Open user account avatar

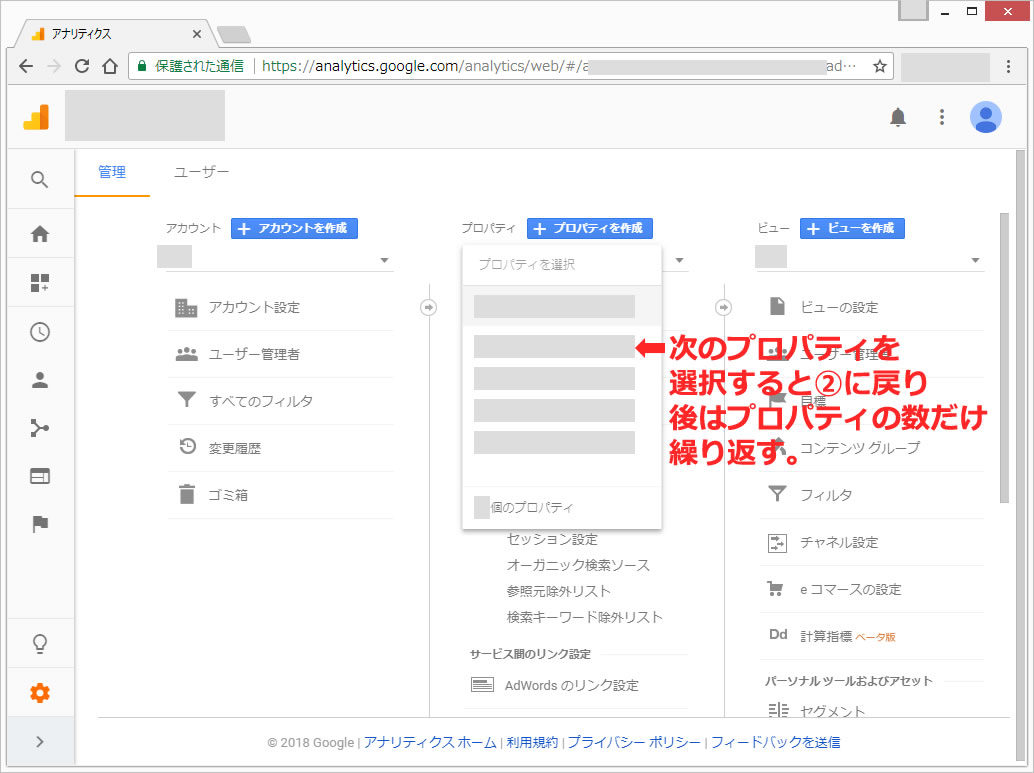coord(985,117)
